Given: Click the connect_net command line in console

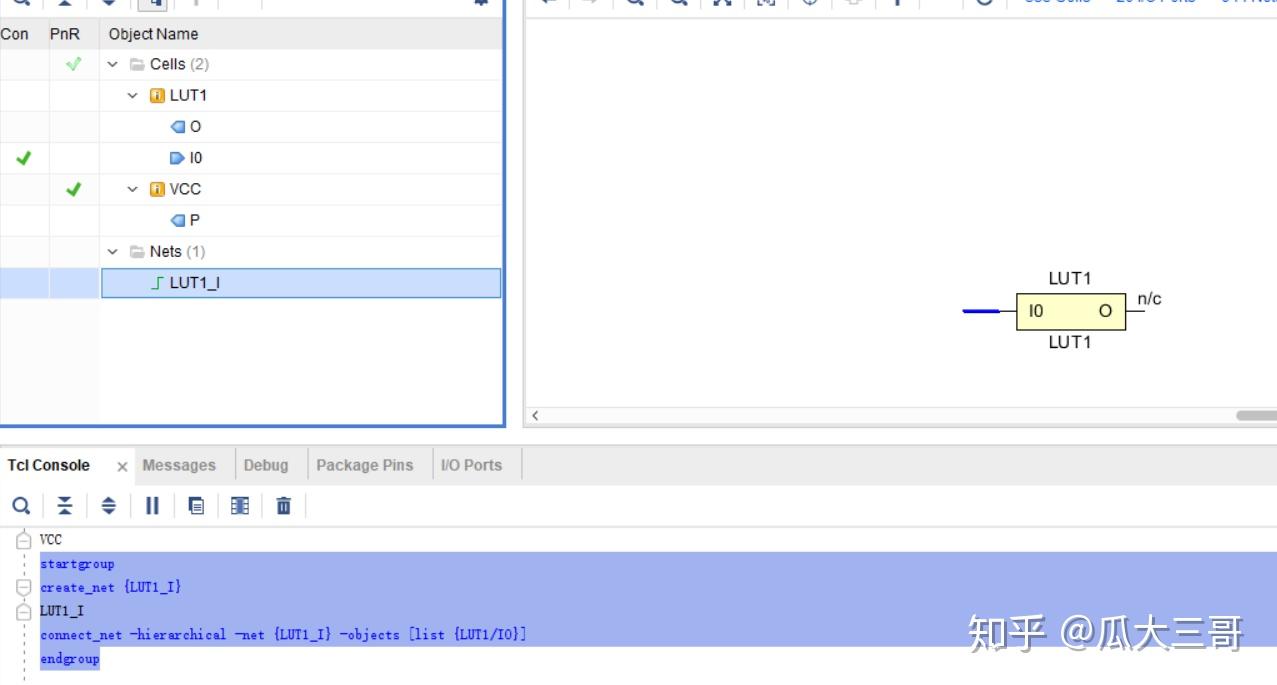Looking at the screenshot, I should (x=283, y=635).
